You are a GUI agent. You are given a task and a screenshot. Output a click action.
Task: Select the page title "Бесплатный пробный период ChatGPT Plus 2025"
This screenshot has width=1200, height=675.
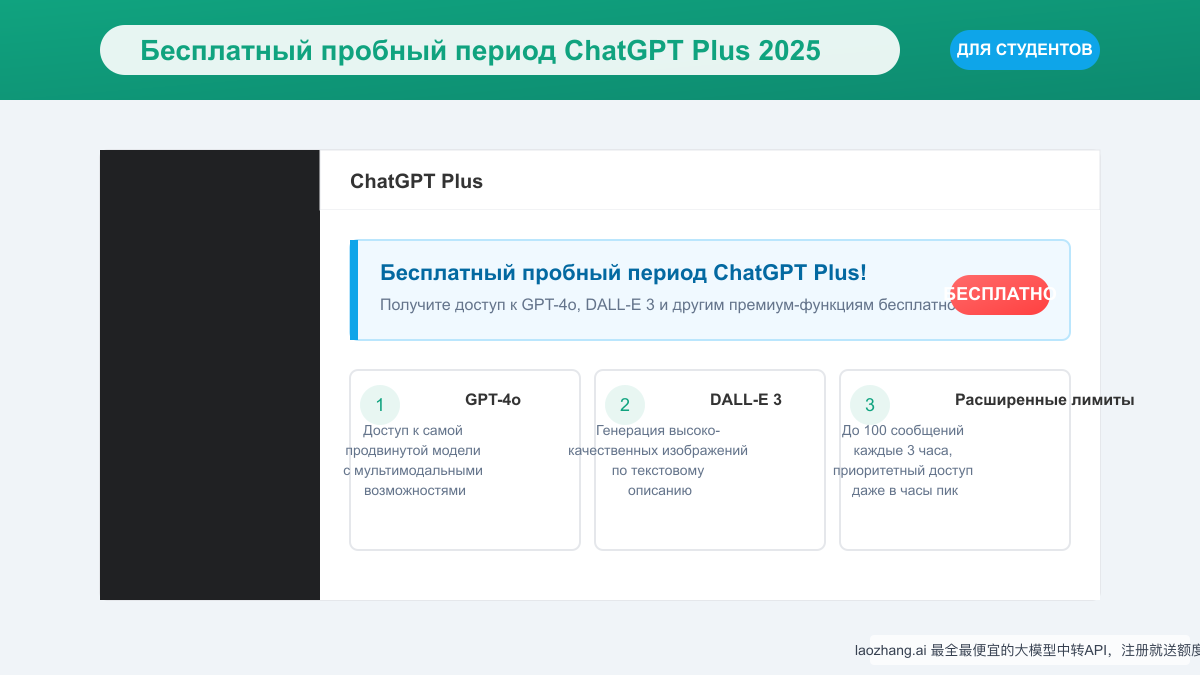[x=499, y=49]
